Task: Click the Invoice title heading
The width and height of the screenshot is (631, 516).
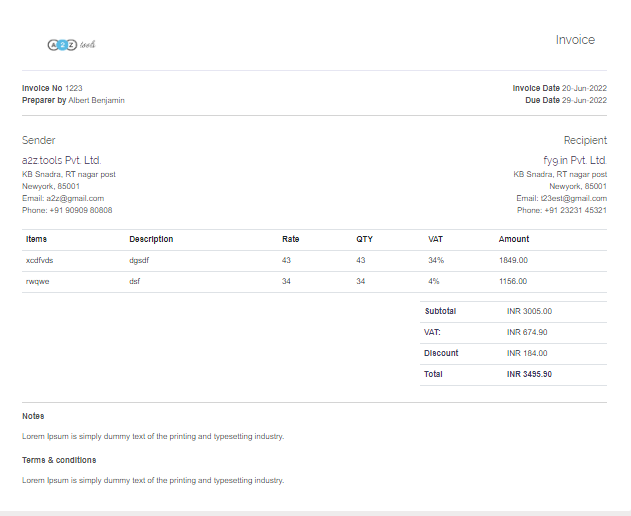Action: [575, 40]
